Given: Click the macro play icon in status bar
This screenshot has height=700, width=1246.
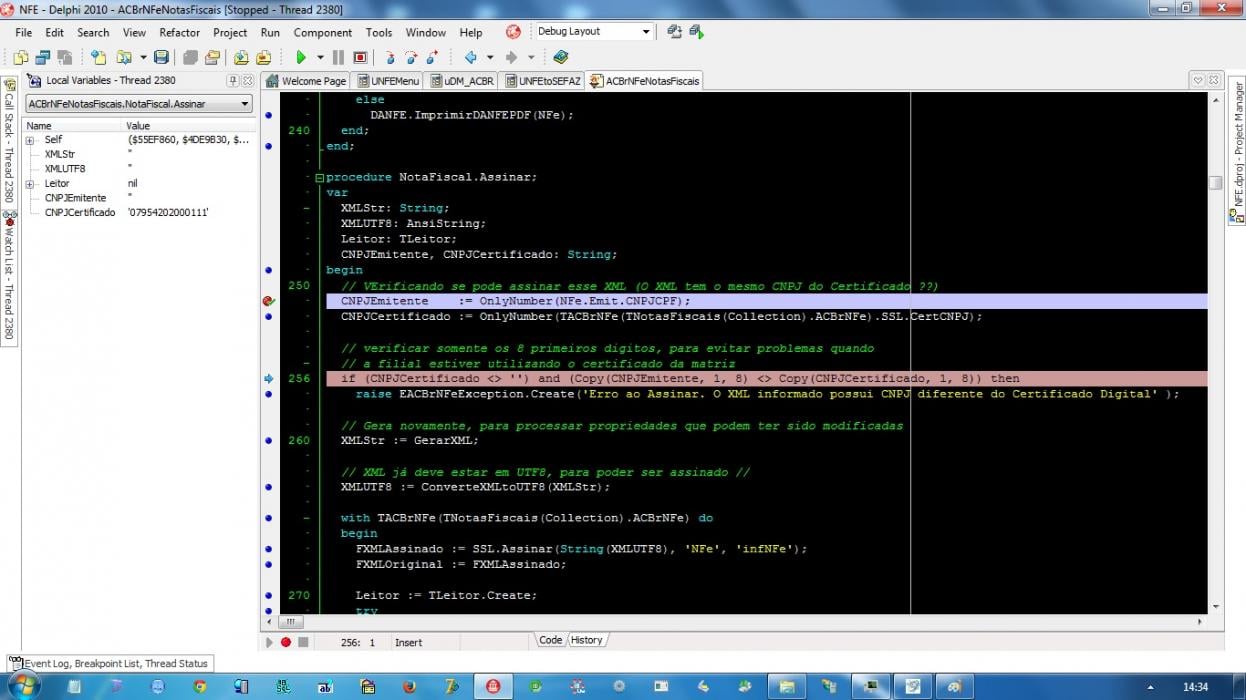Looking at the screenshot, I should point(269,642).
